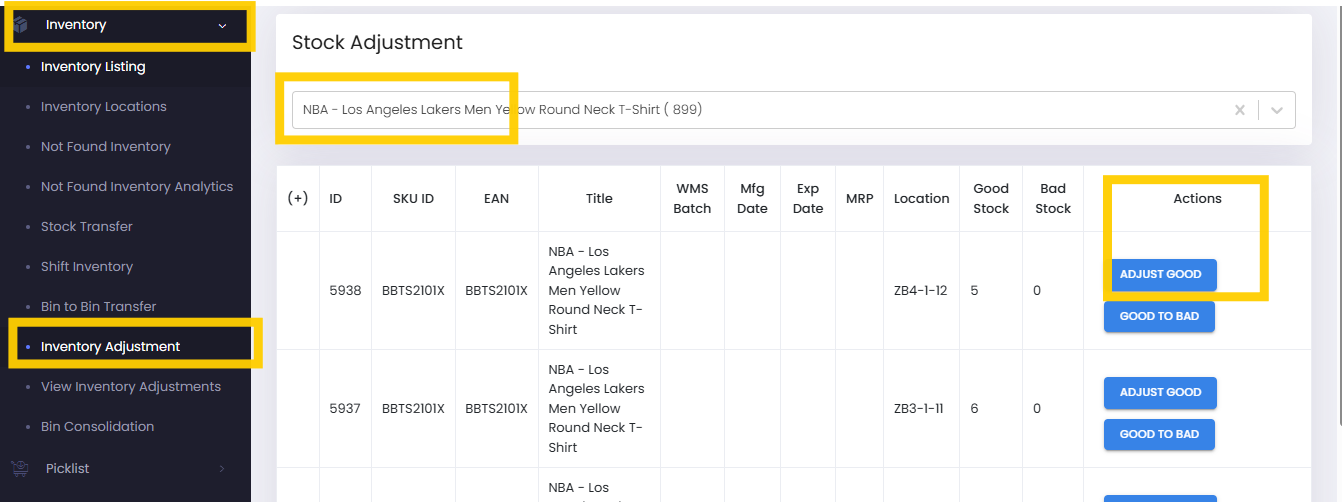
Task: Open Bin to Bin Transfer
Action: click(99, 307)
